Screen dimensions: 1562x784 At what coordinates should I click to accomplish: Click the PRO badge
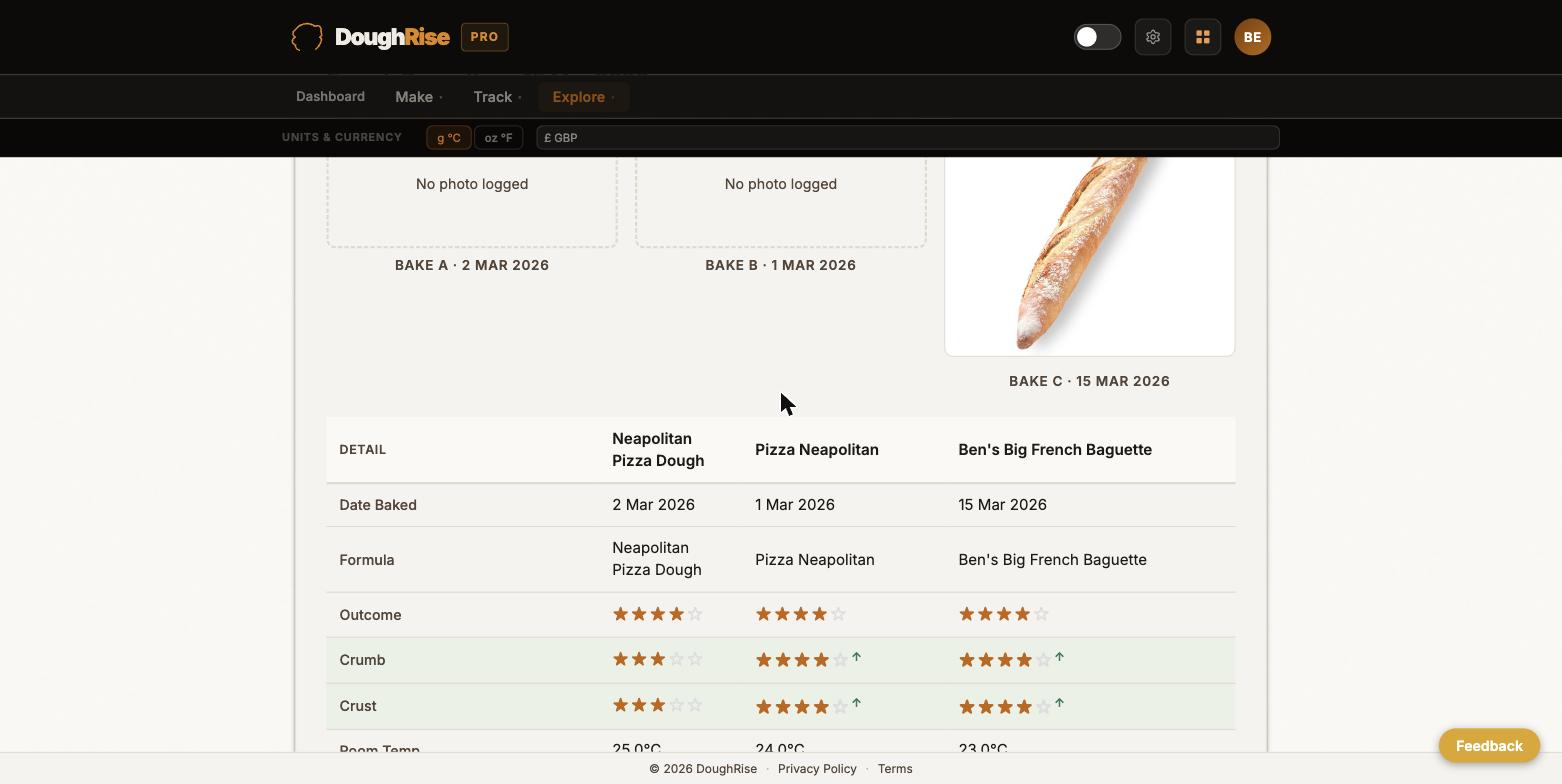point(484,37)
